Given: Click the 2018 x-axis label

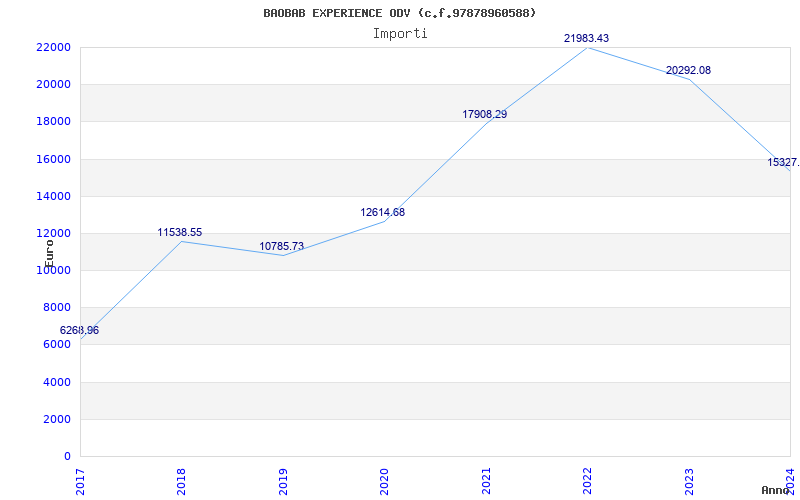Looking at the screenshot, I should (181, 482).
